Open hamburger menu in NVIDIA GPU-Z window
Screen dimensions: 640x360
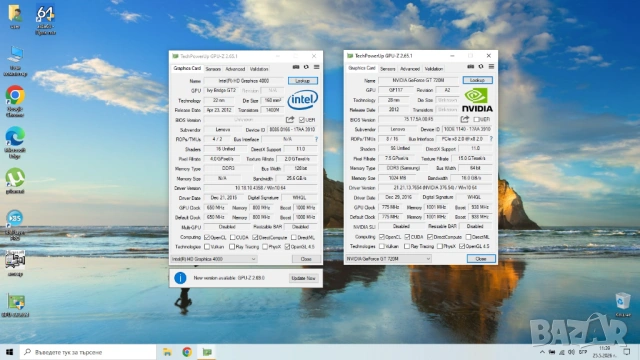point(491,67)
